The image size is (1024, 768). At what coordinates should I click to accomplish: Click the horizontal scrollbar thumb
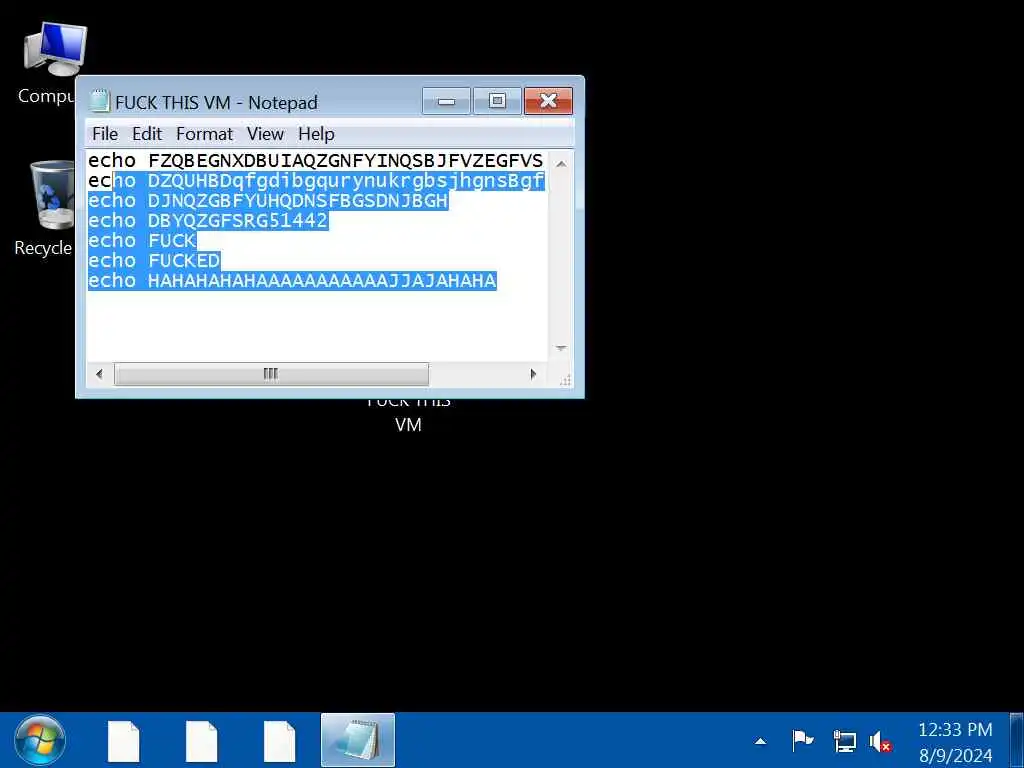click(x=271, y=374)
